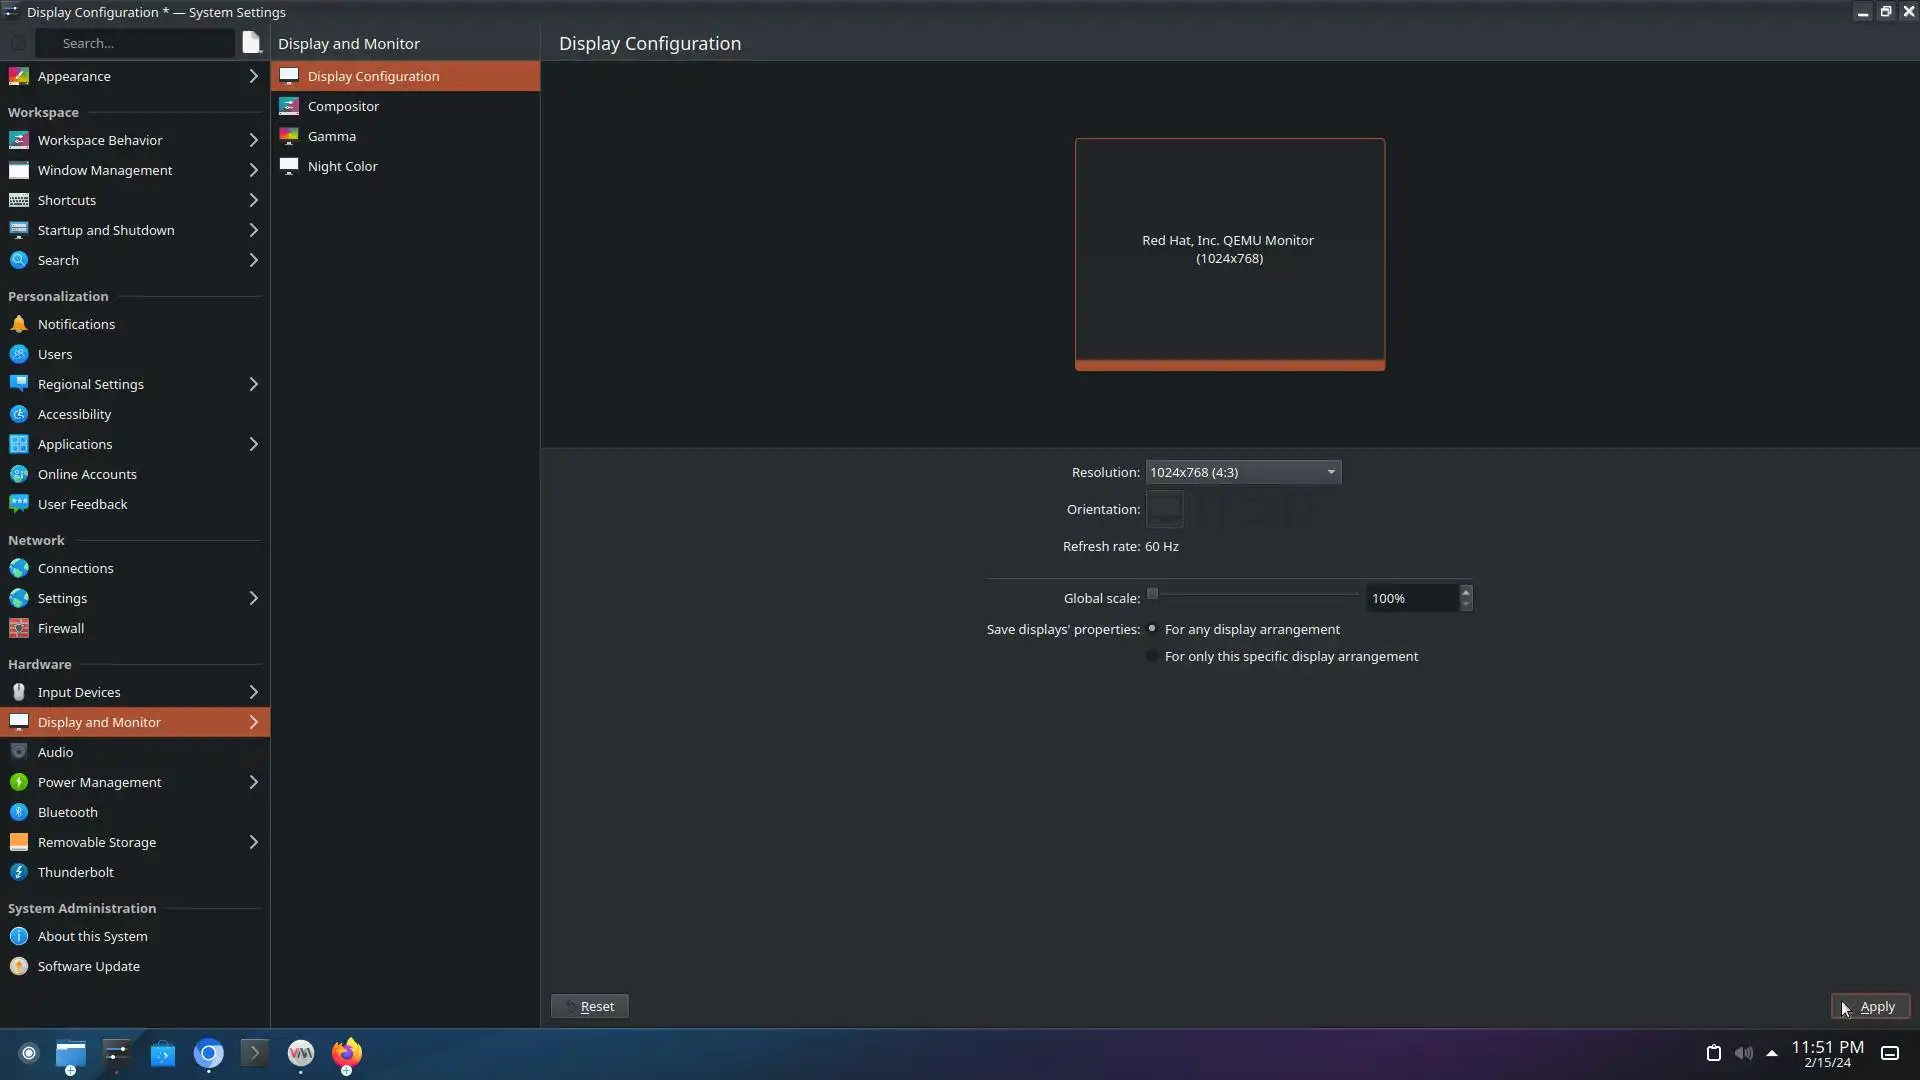Click the Global scale slider handle
Screen dimensions: 1920x1080
click(x=1152, y=594)
